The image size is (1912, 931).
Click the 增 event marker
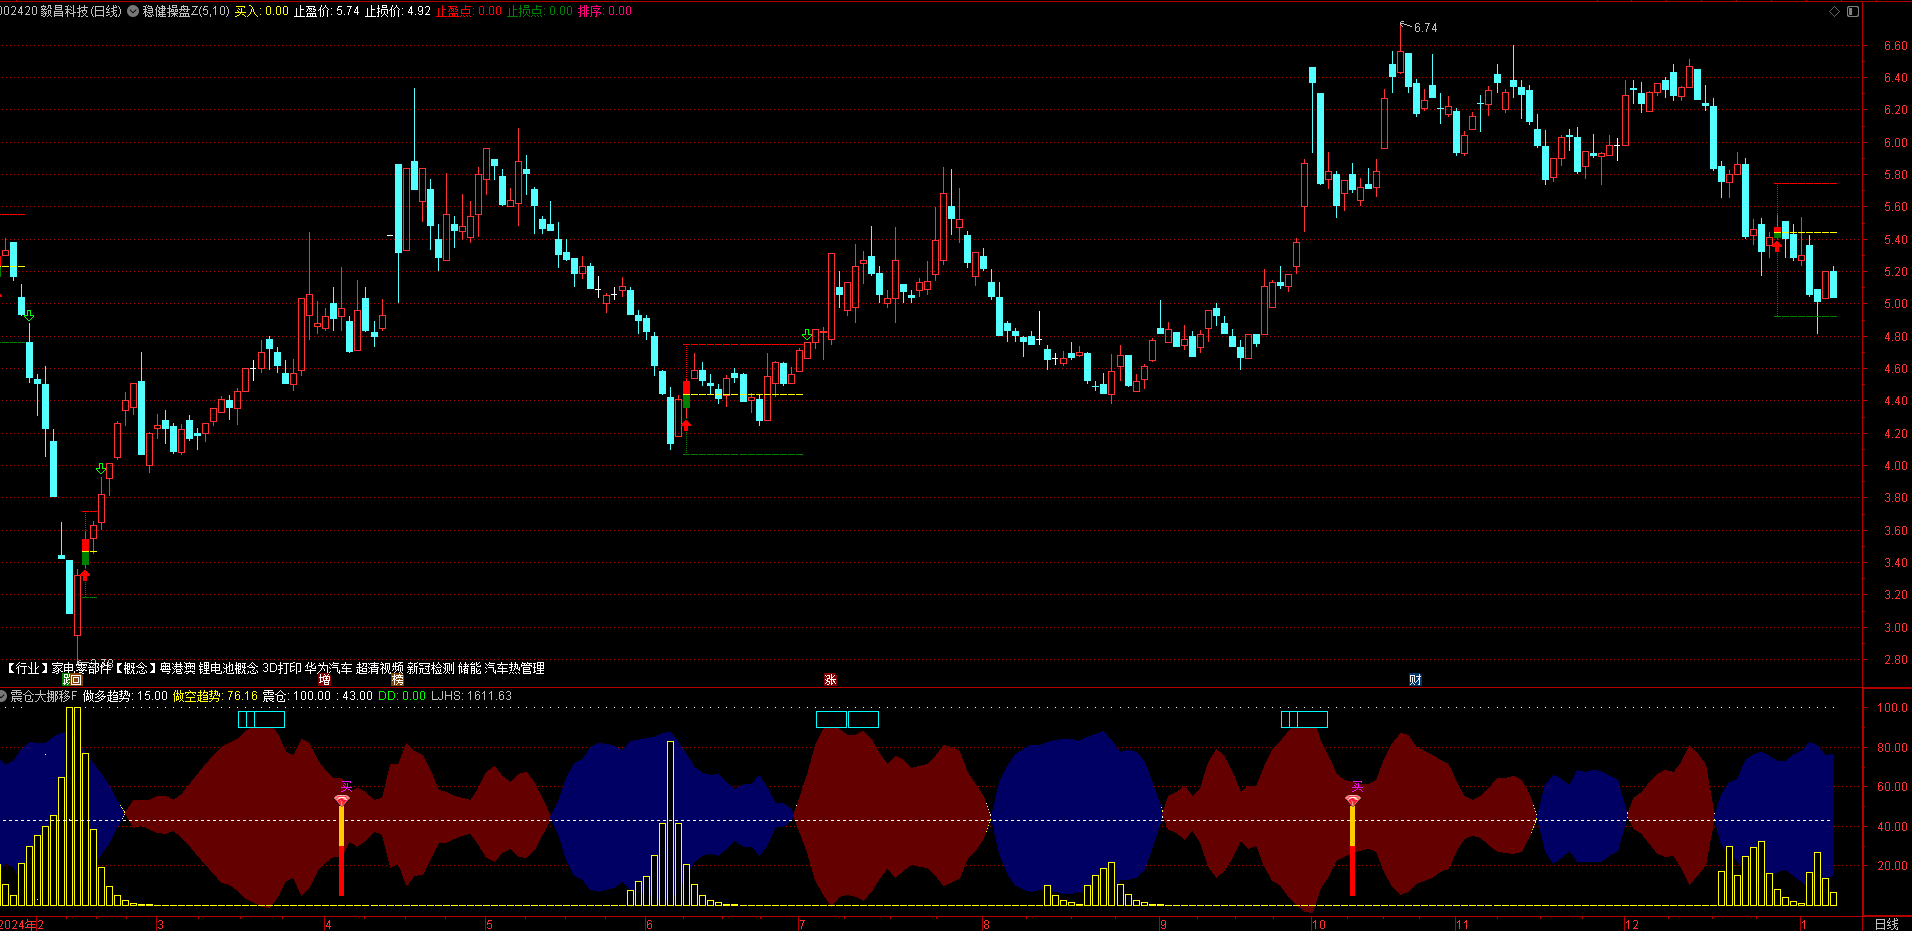(324, 680)
